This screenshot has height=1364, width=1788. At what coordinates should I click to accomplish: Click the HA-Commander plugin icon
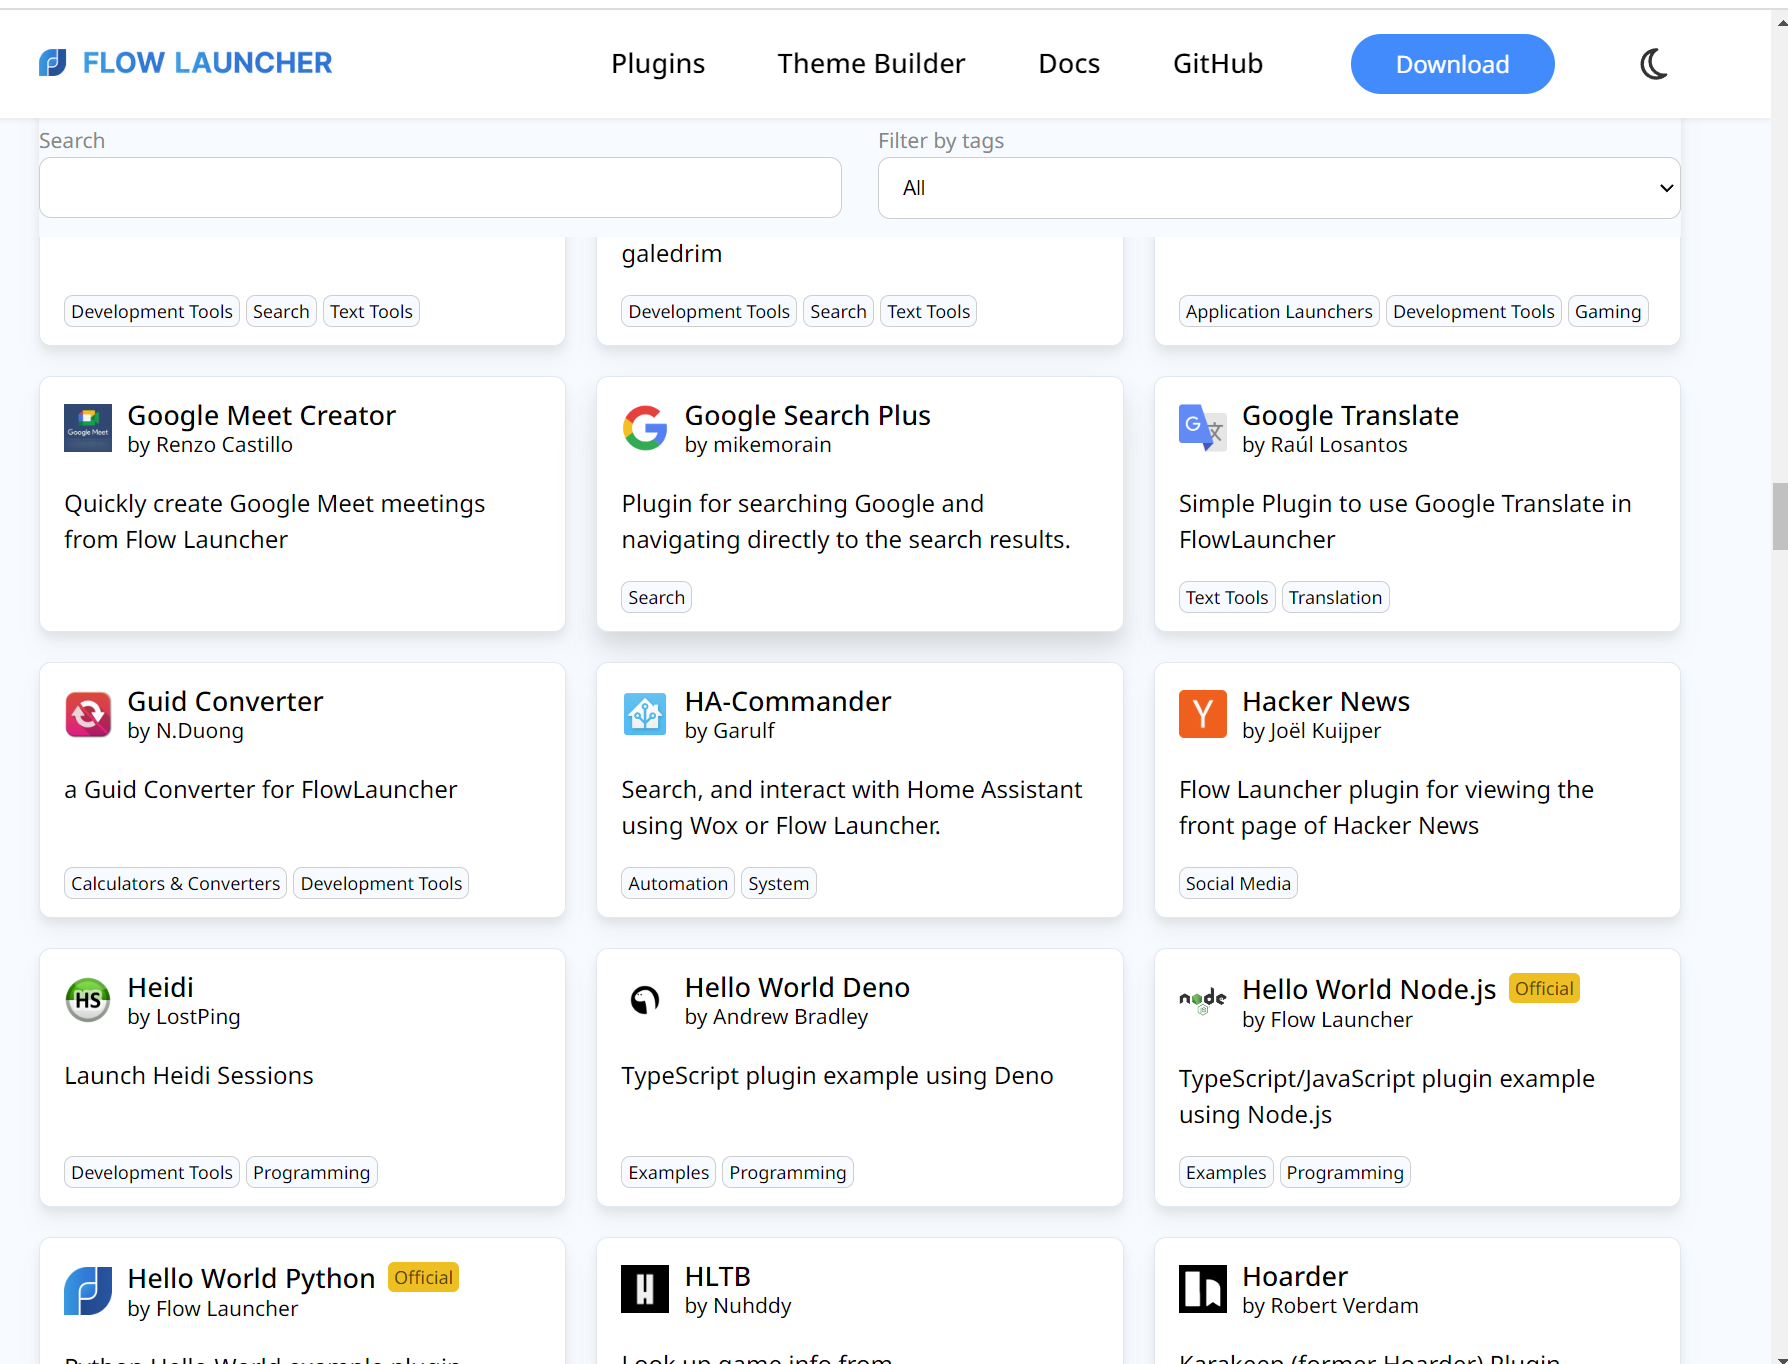click(645, 714)
